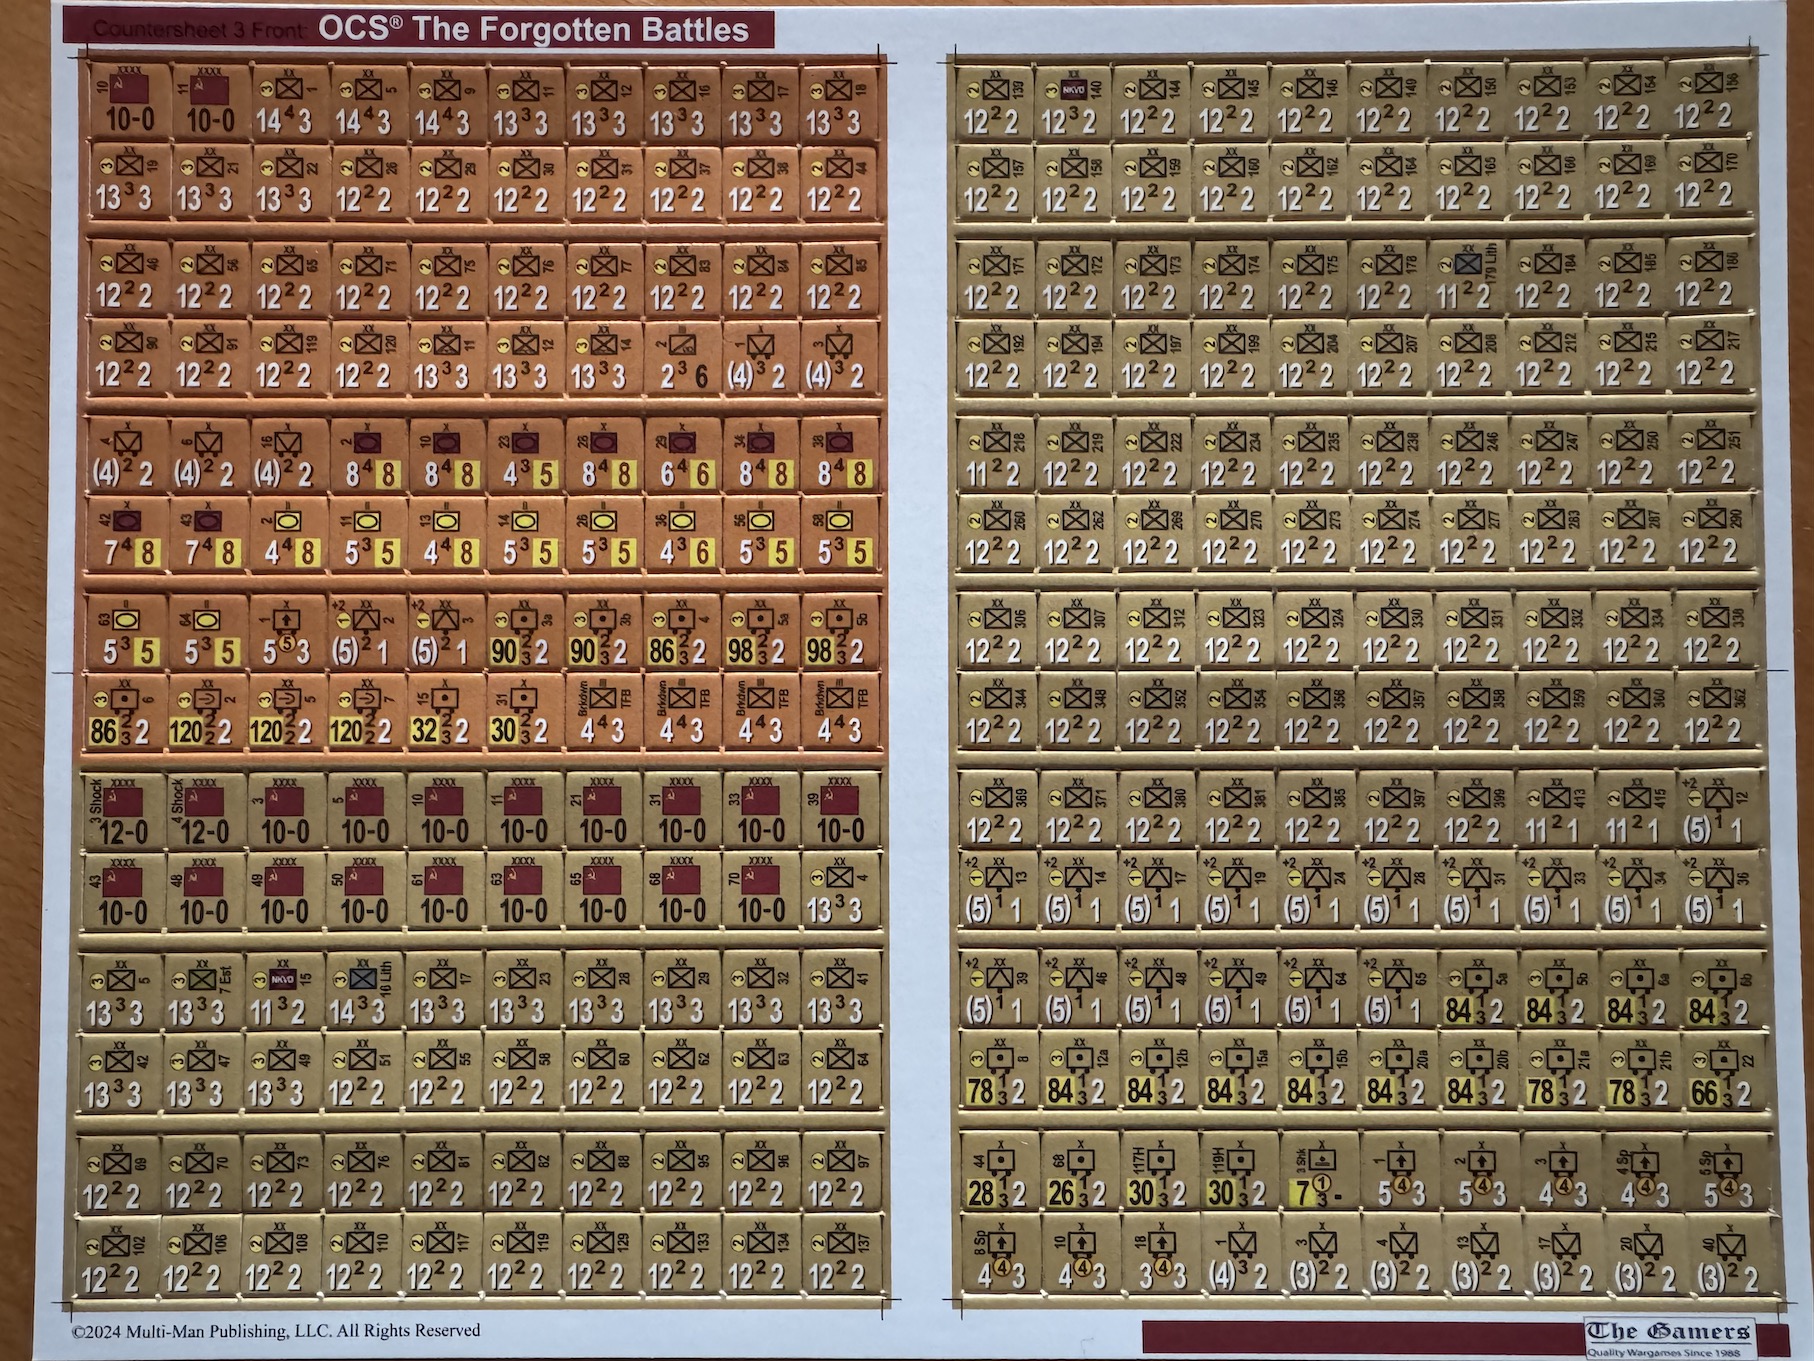Click the Multi-Man Publishing copyright text
The image size is (1814, 1361).
point(276,1330)
